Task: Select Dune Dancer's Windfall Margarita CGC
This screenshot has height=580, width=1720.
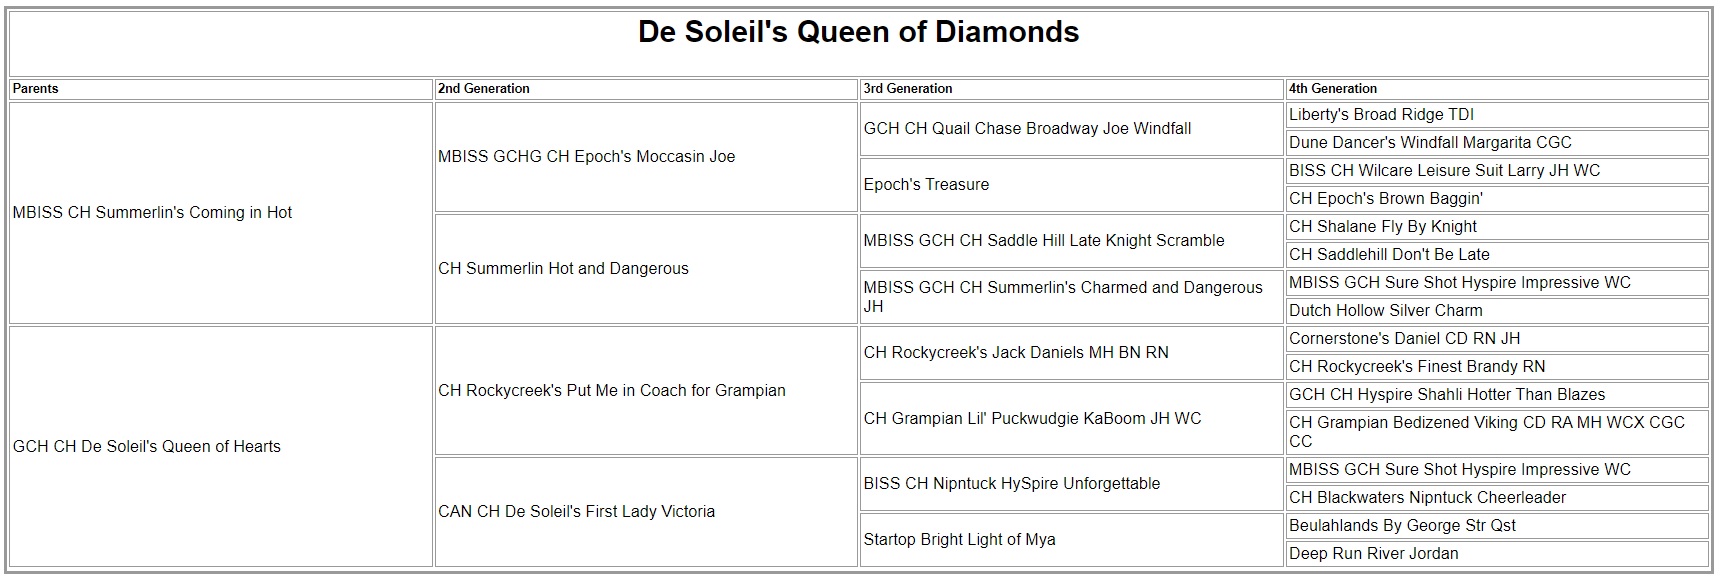Action: (x=1430, y=143)
